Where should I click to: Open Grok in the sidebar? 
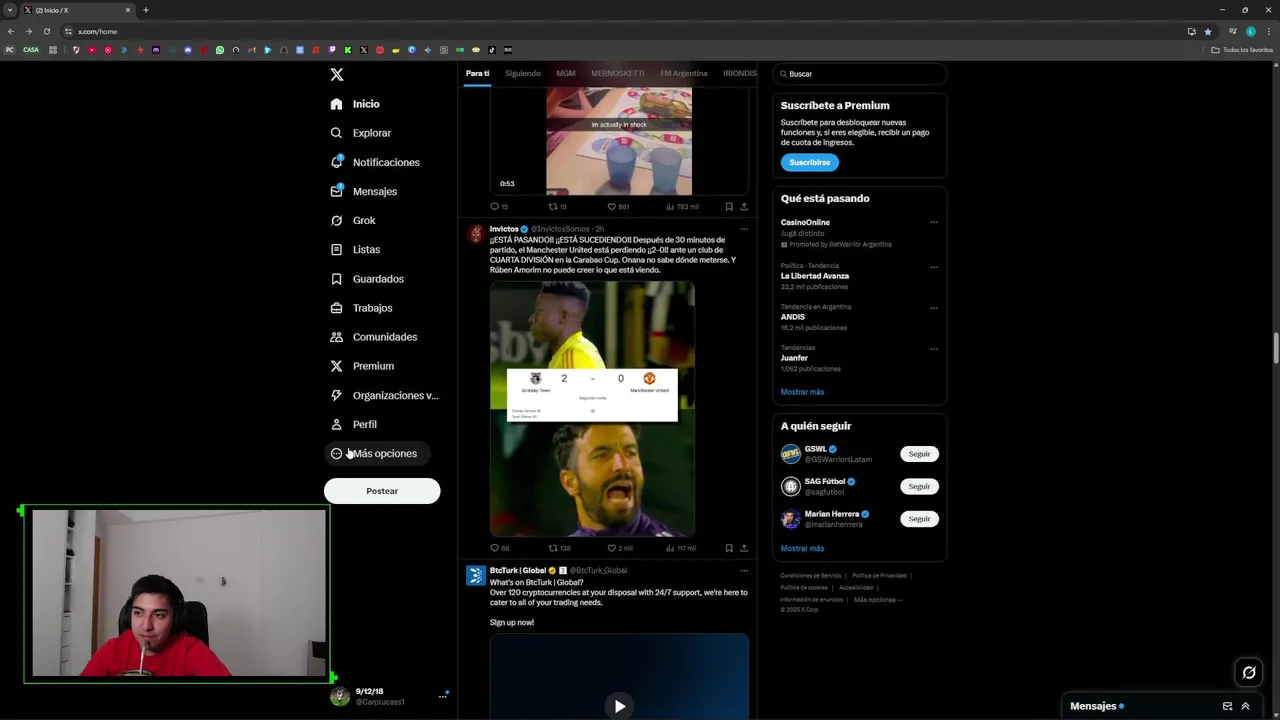point(353,220)
